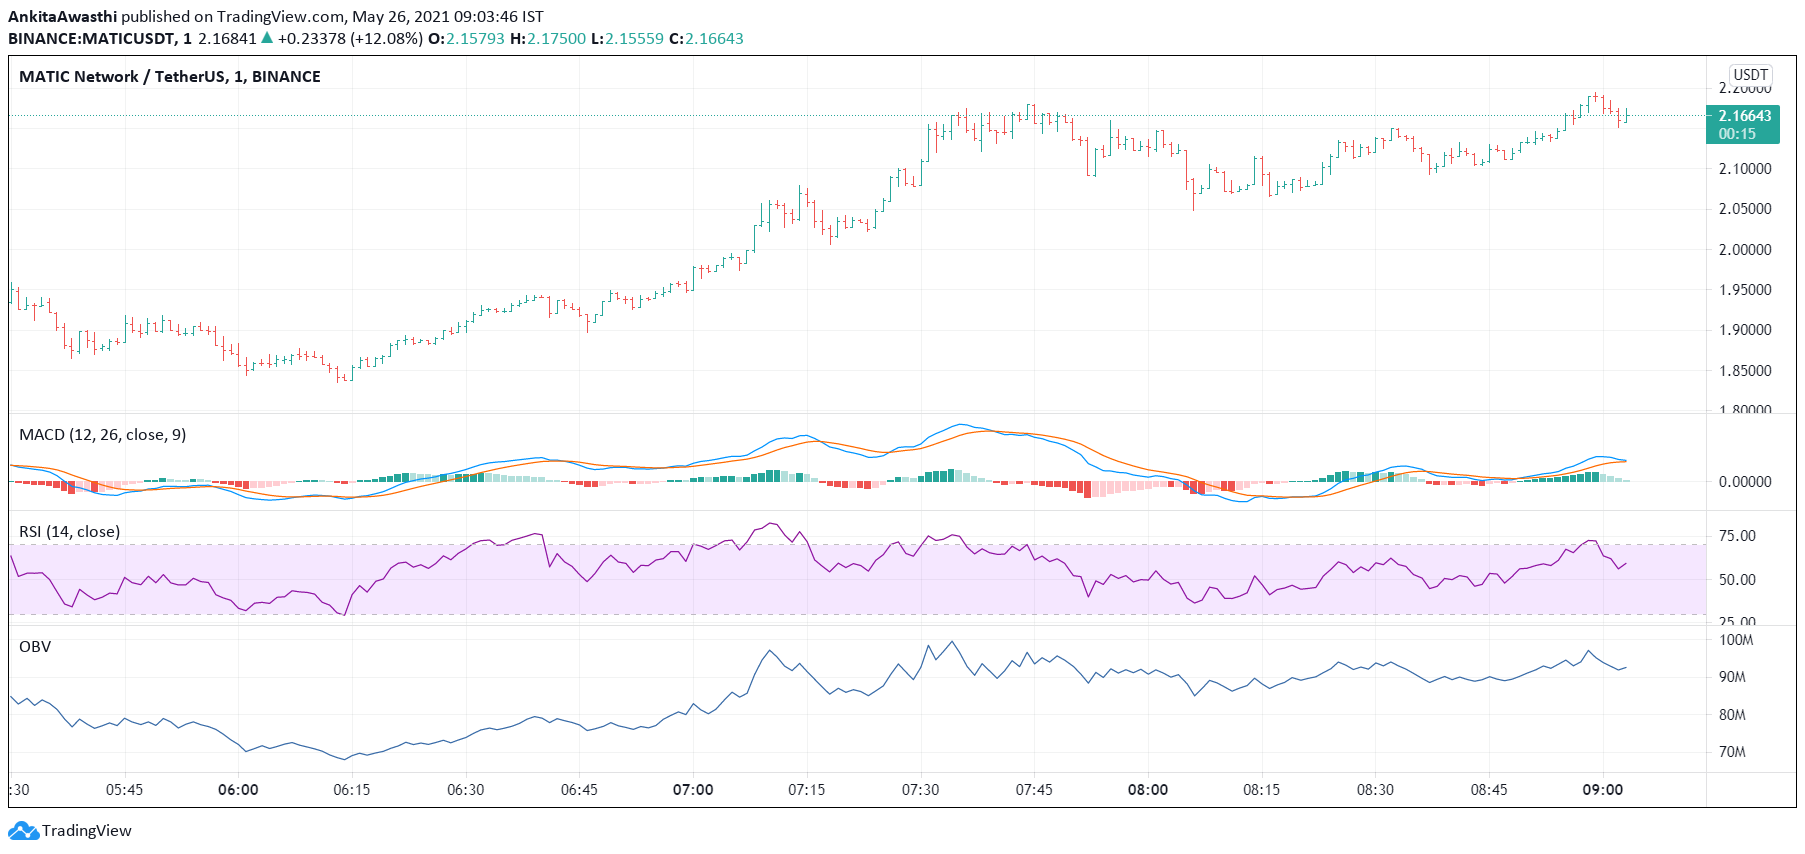The height and width of the screenshot is (854, 1805).
Task: Click the 08:45 time axis label
Action: point(1489,790)
